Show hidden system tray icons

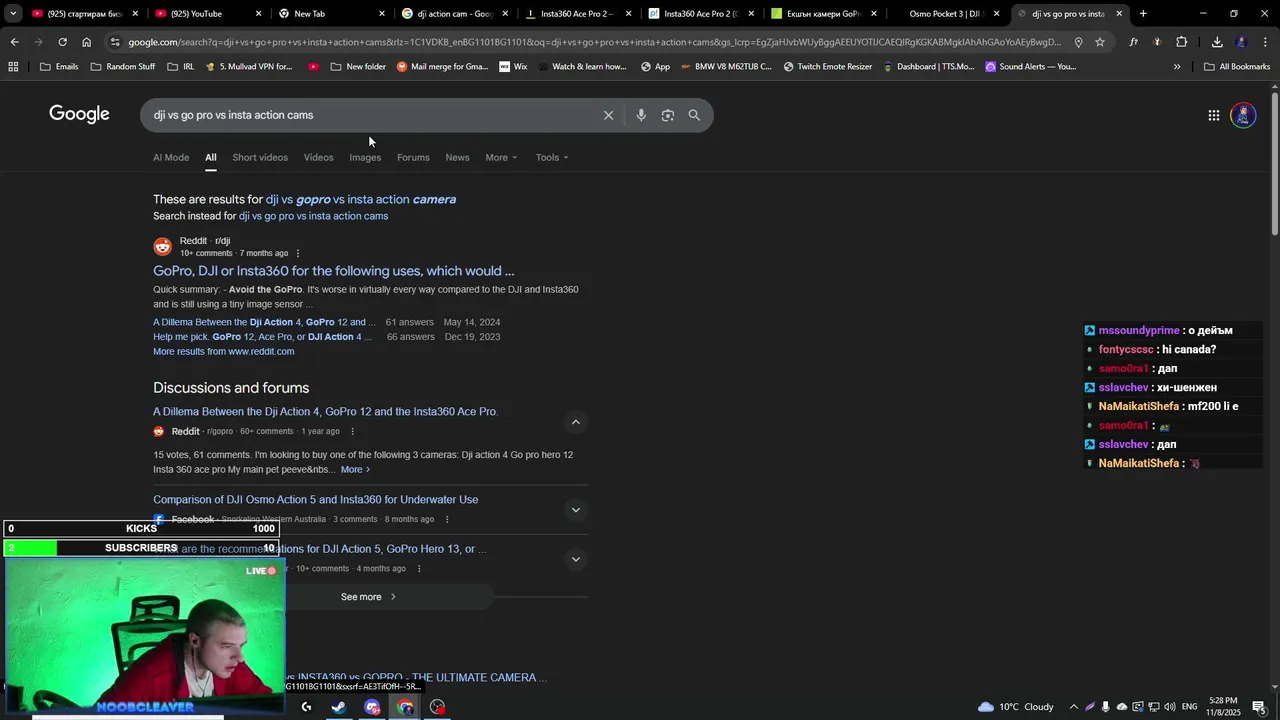(x=1074, y=707)
